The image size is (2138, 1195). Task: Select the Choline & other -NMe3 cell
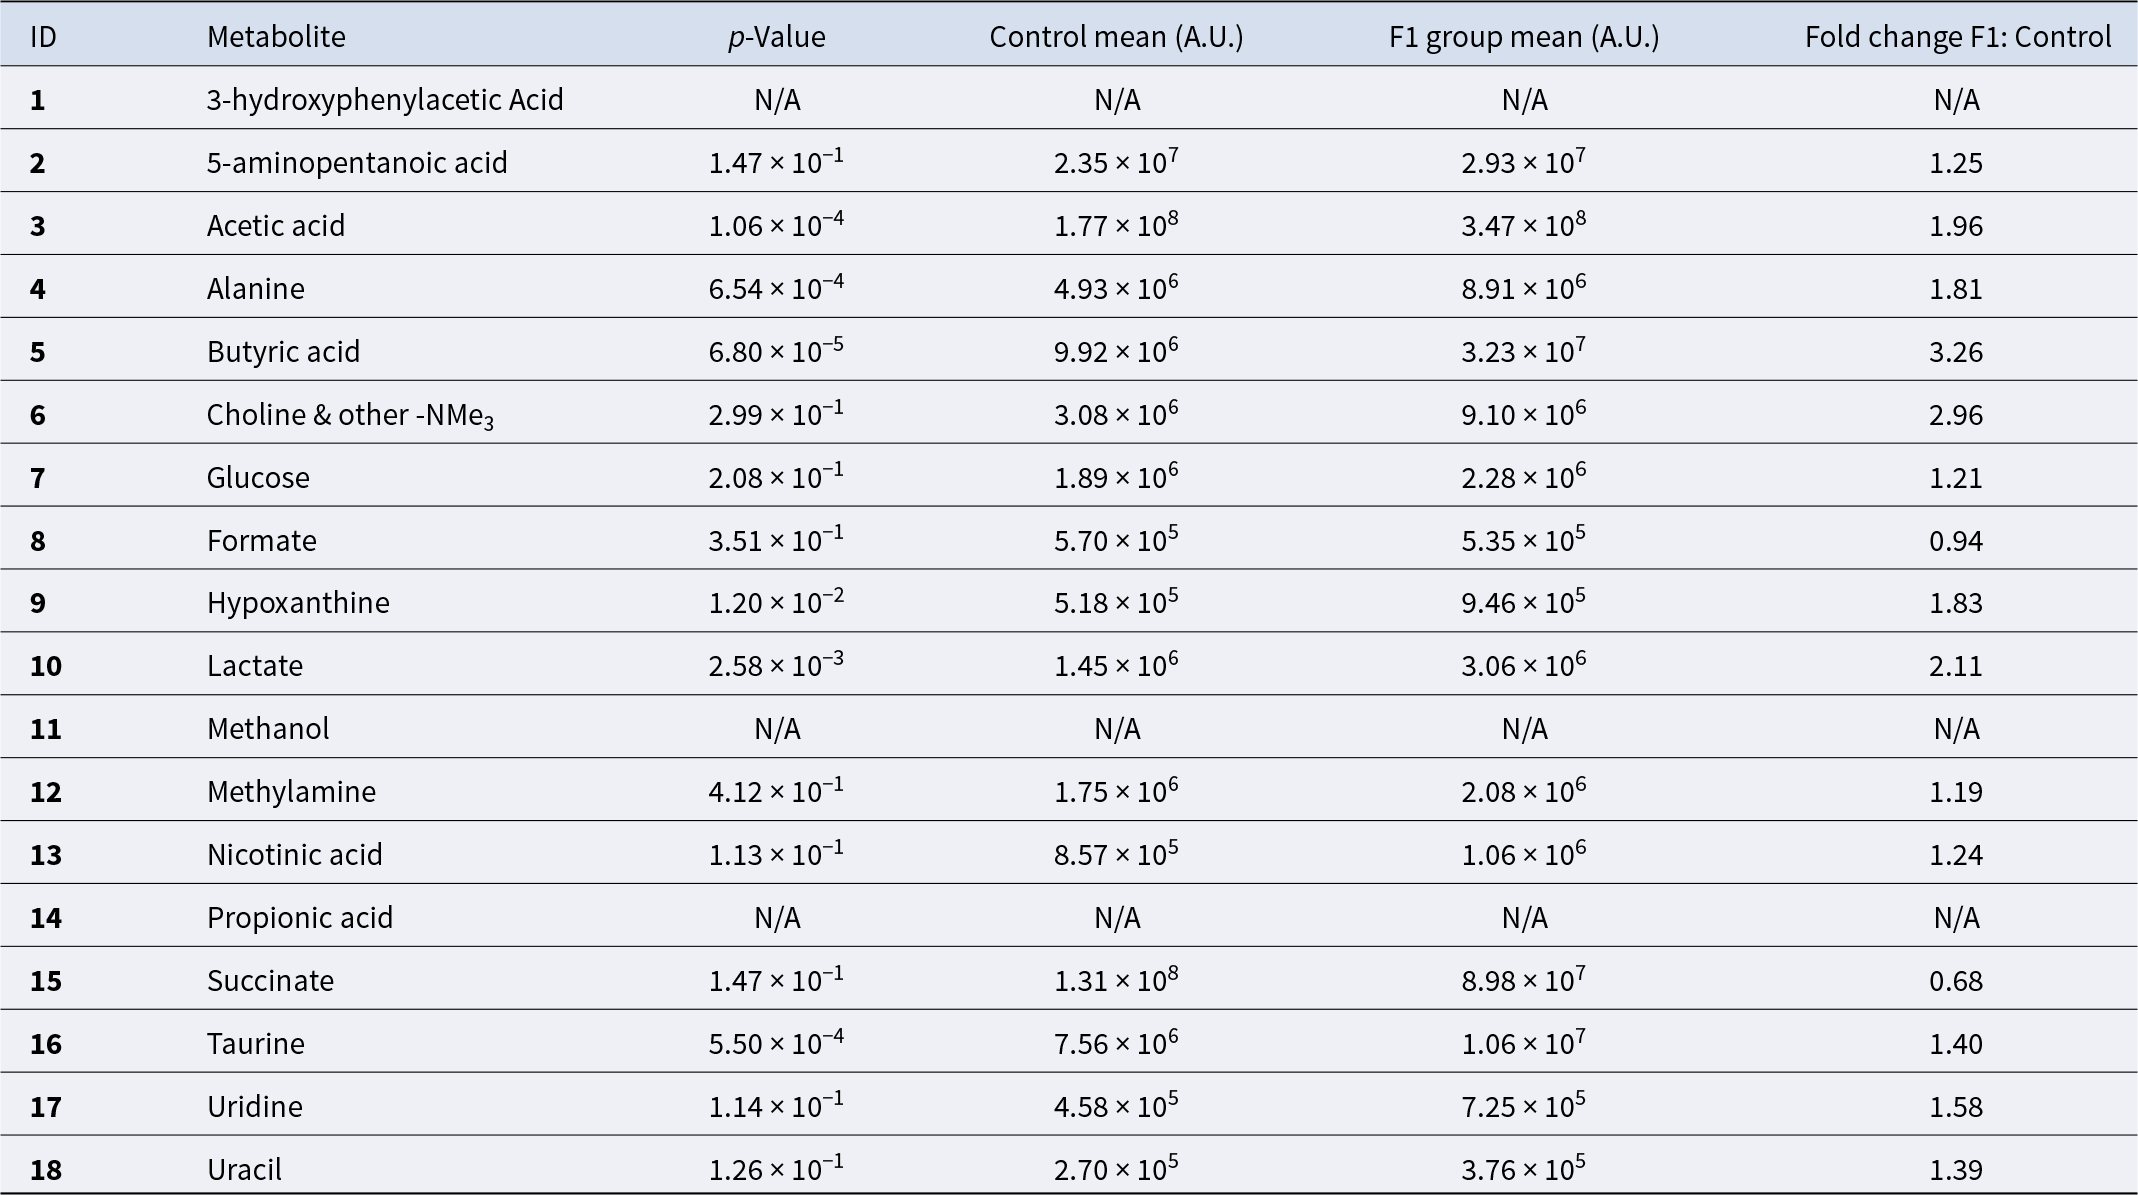350,415
